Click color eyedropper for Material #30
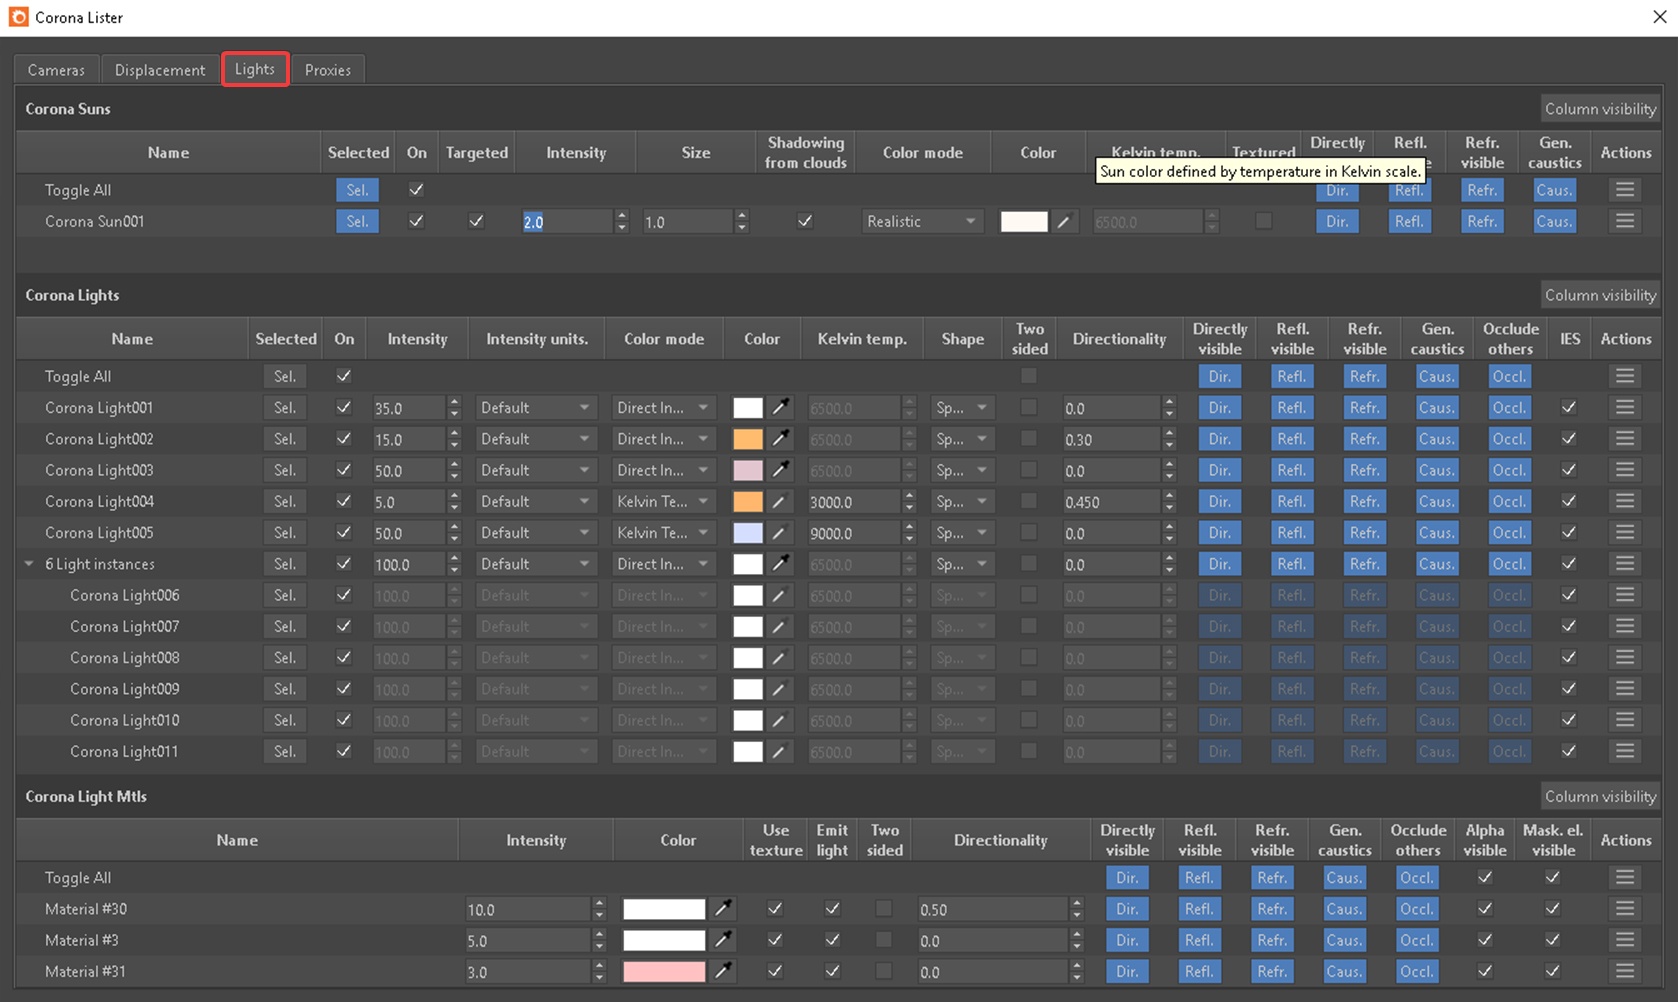This screenshot has height=1002, width=1678. click(x=723, y=909)
